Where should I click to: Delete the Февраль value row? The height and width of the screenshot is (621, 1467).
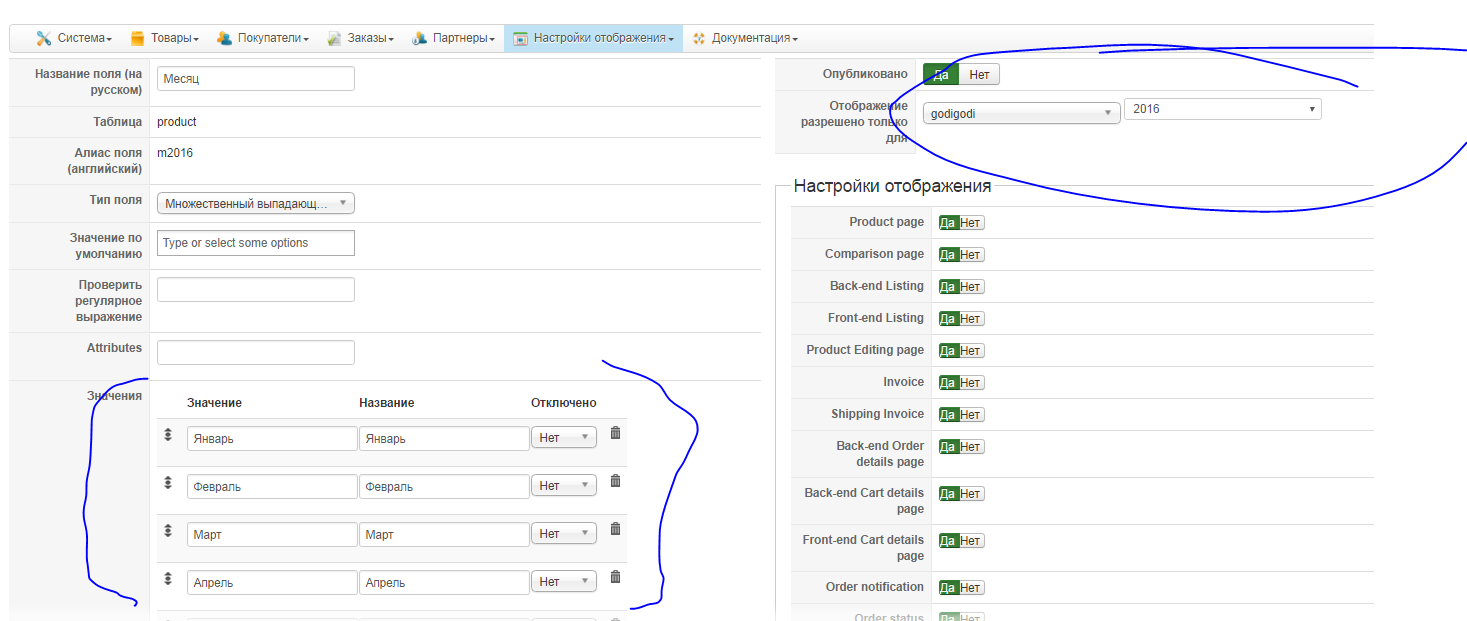pyautogui.click(x=615, y=481)
